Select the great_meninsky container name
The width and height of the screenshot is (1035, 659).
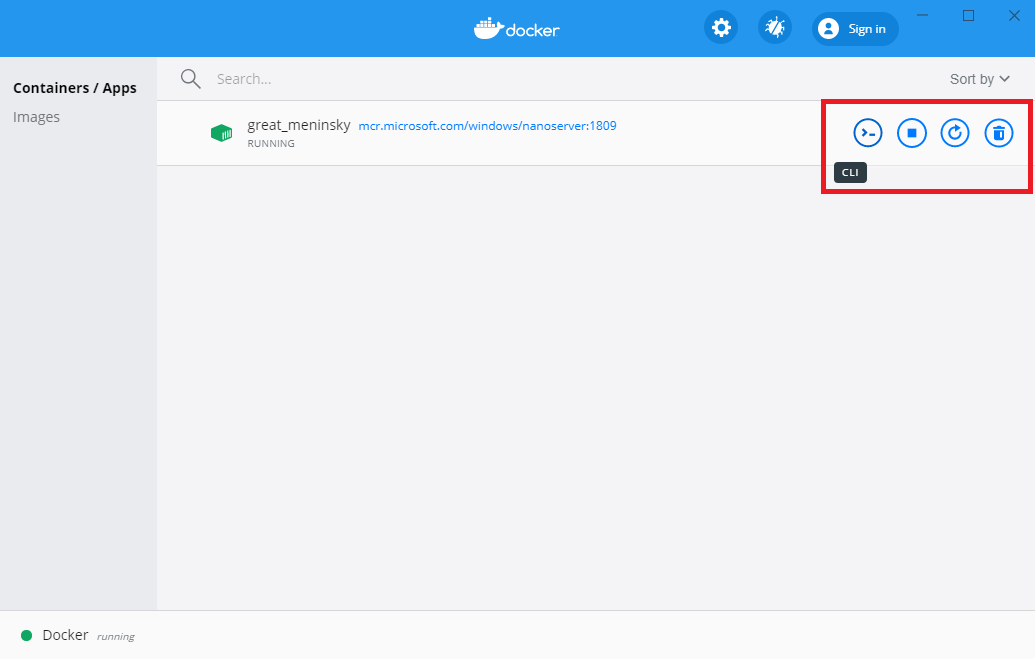[298, 125]
